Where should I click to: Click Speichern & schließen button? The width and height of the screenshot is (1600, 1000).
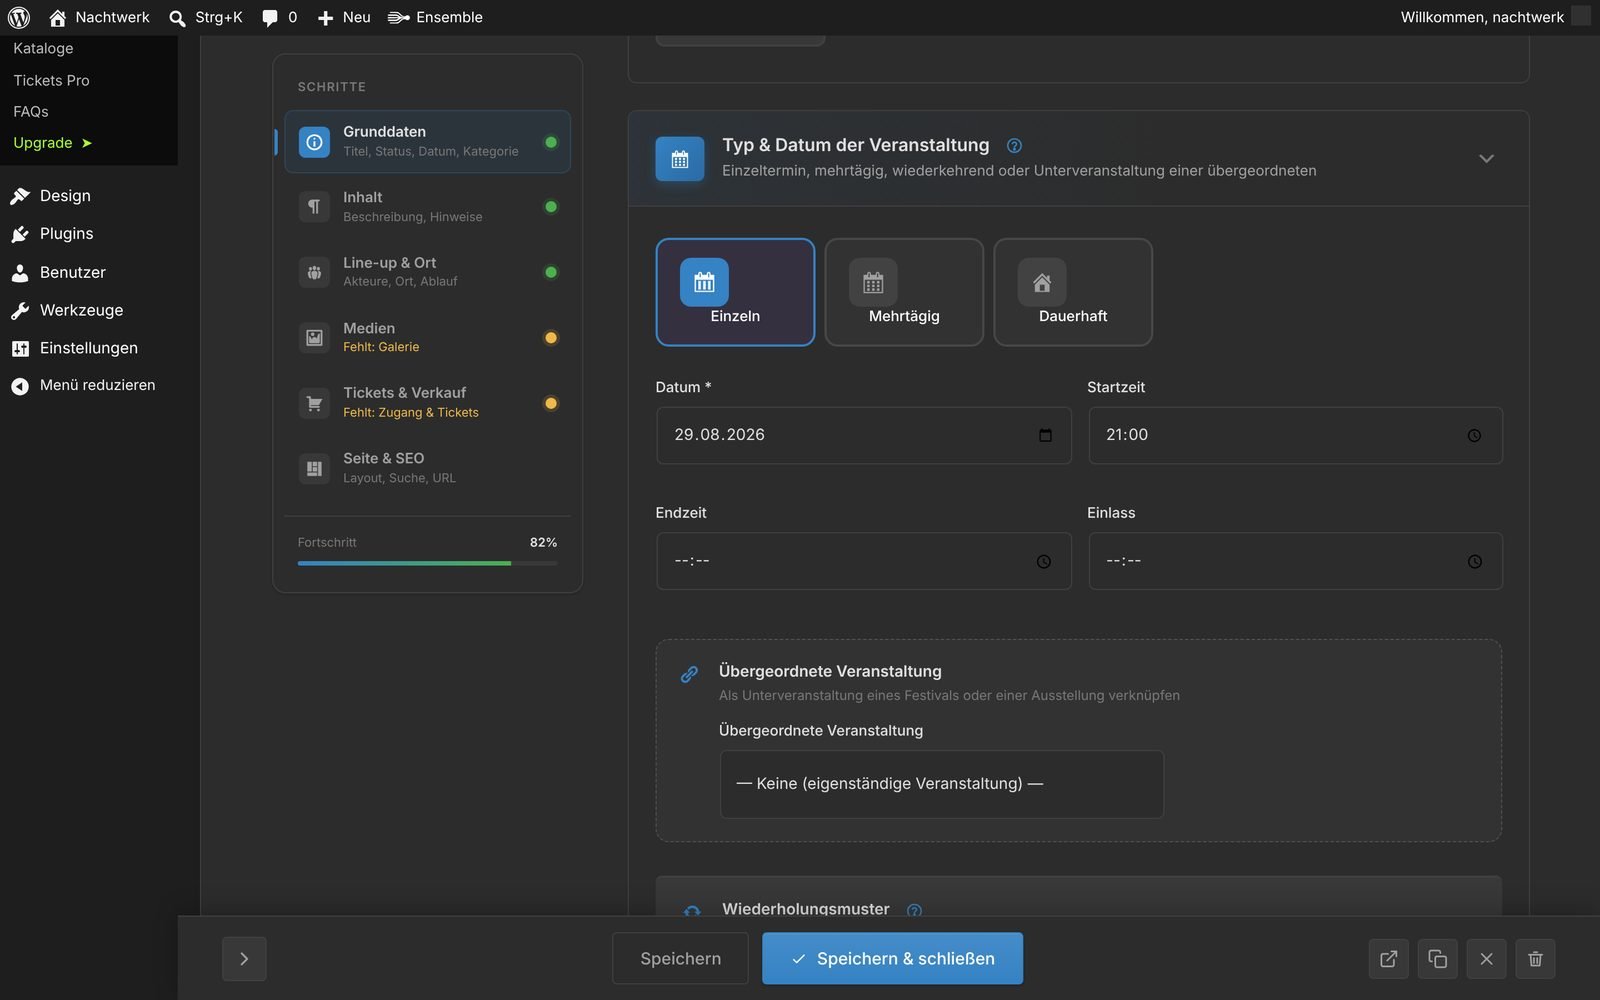(x=892, y=959)
